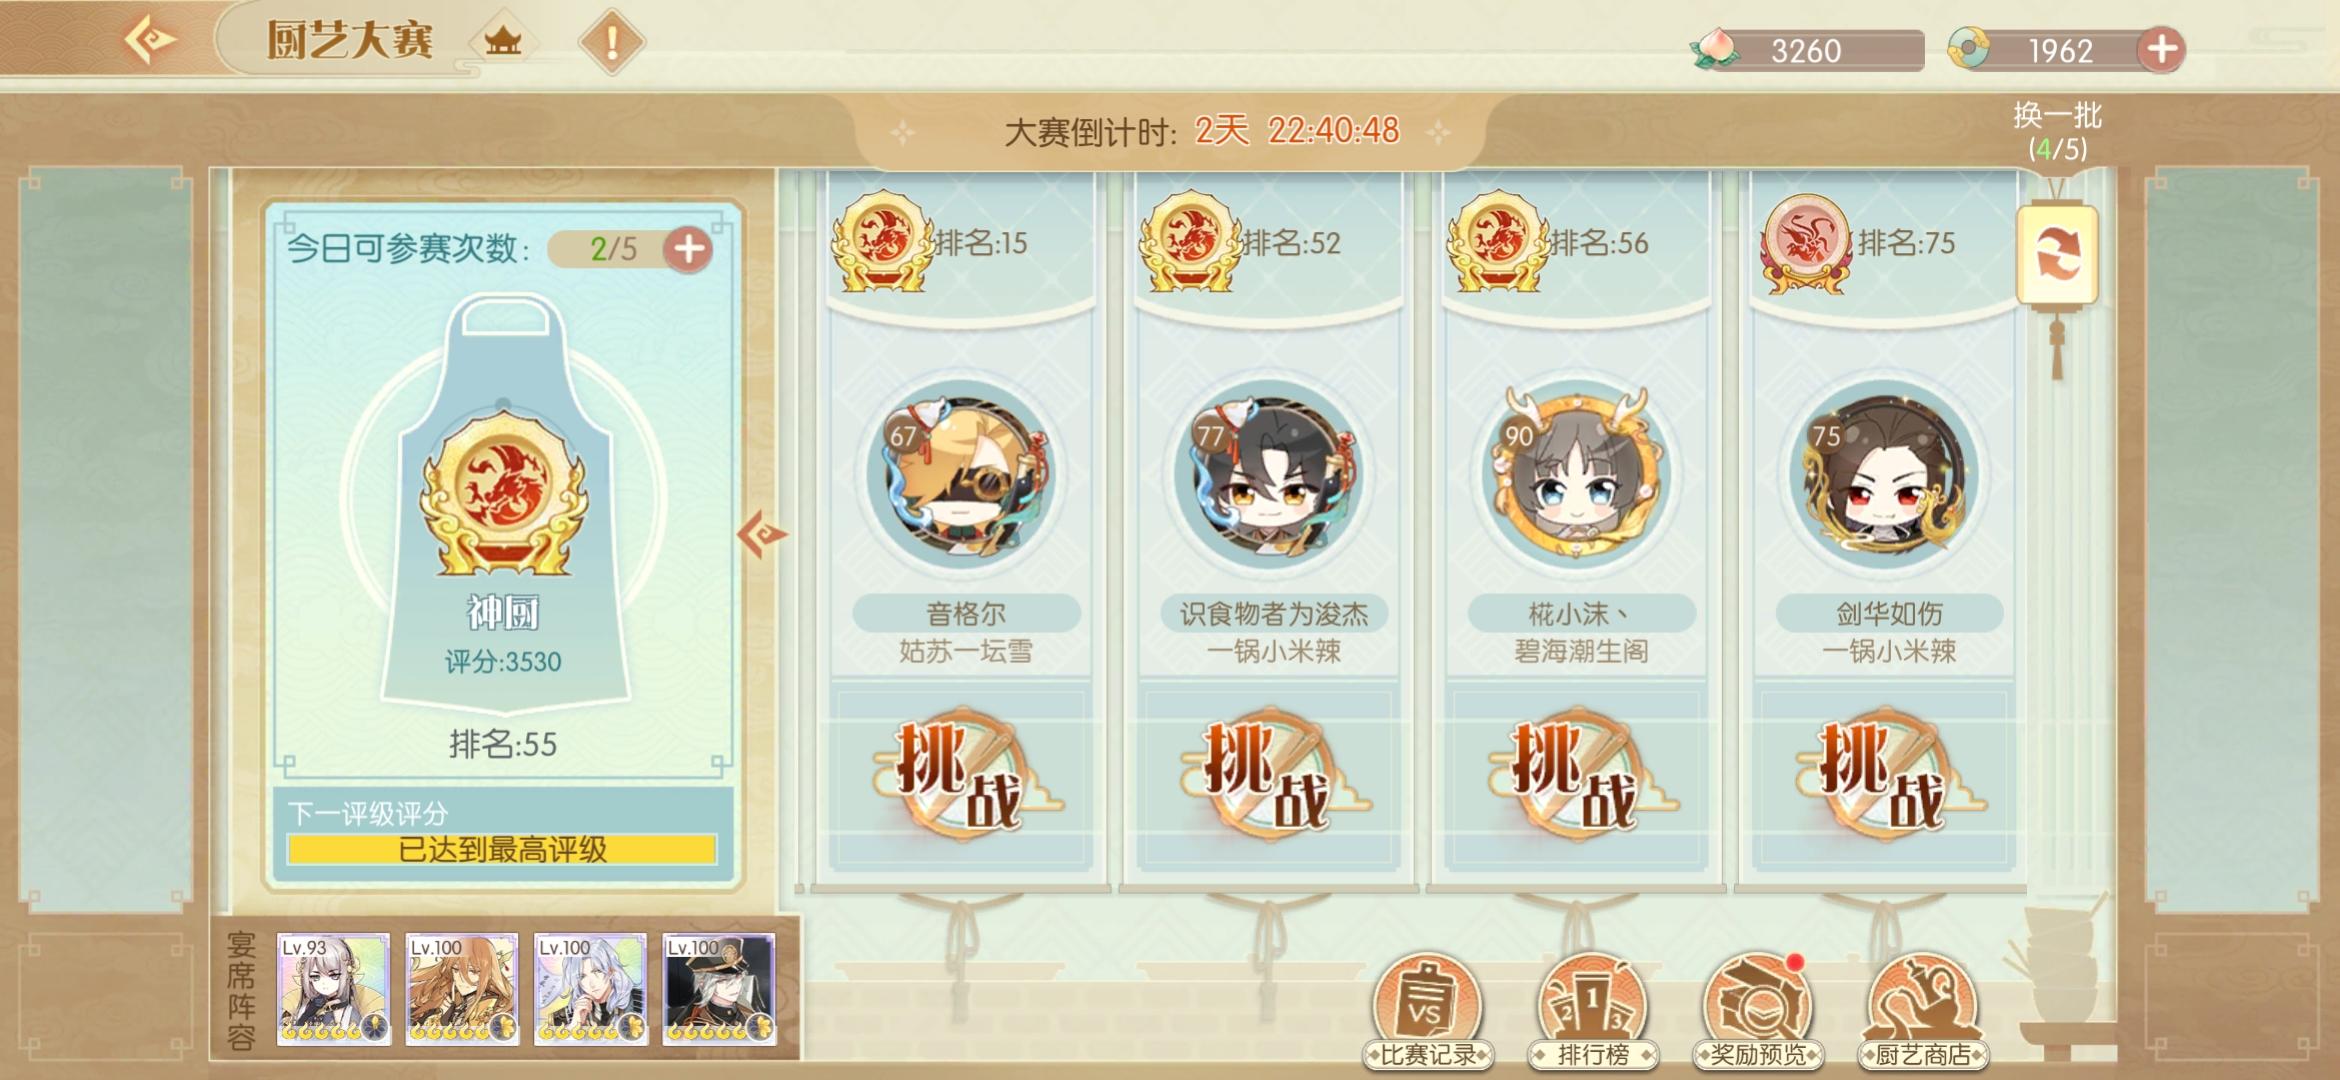
Task: Select Lv.93 character in 宴席阵容
Action: (333, 990)
